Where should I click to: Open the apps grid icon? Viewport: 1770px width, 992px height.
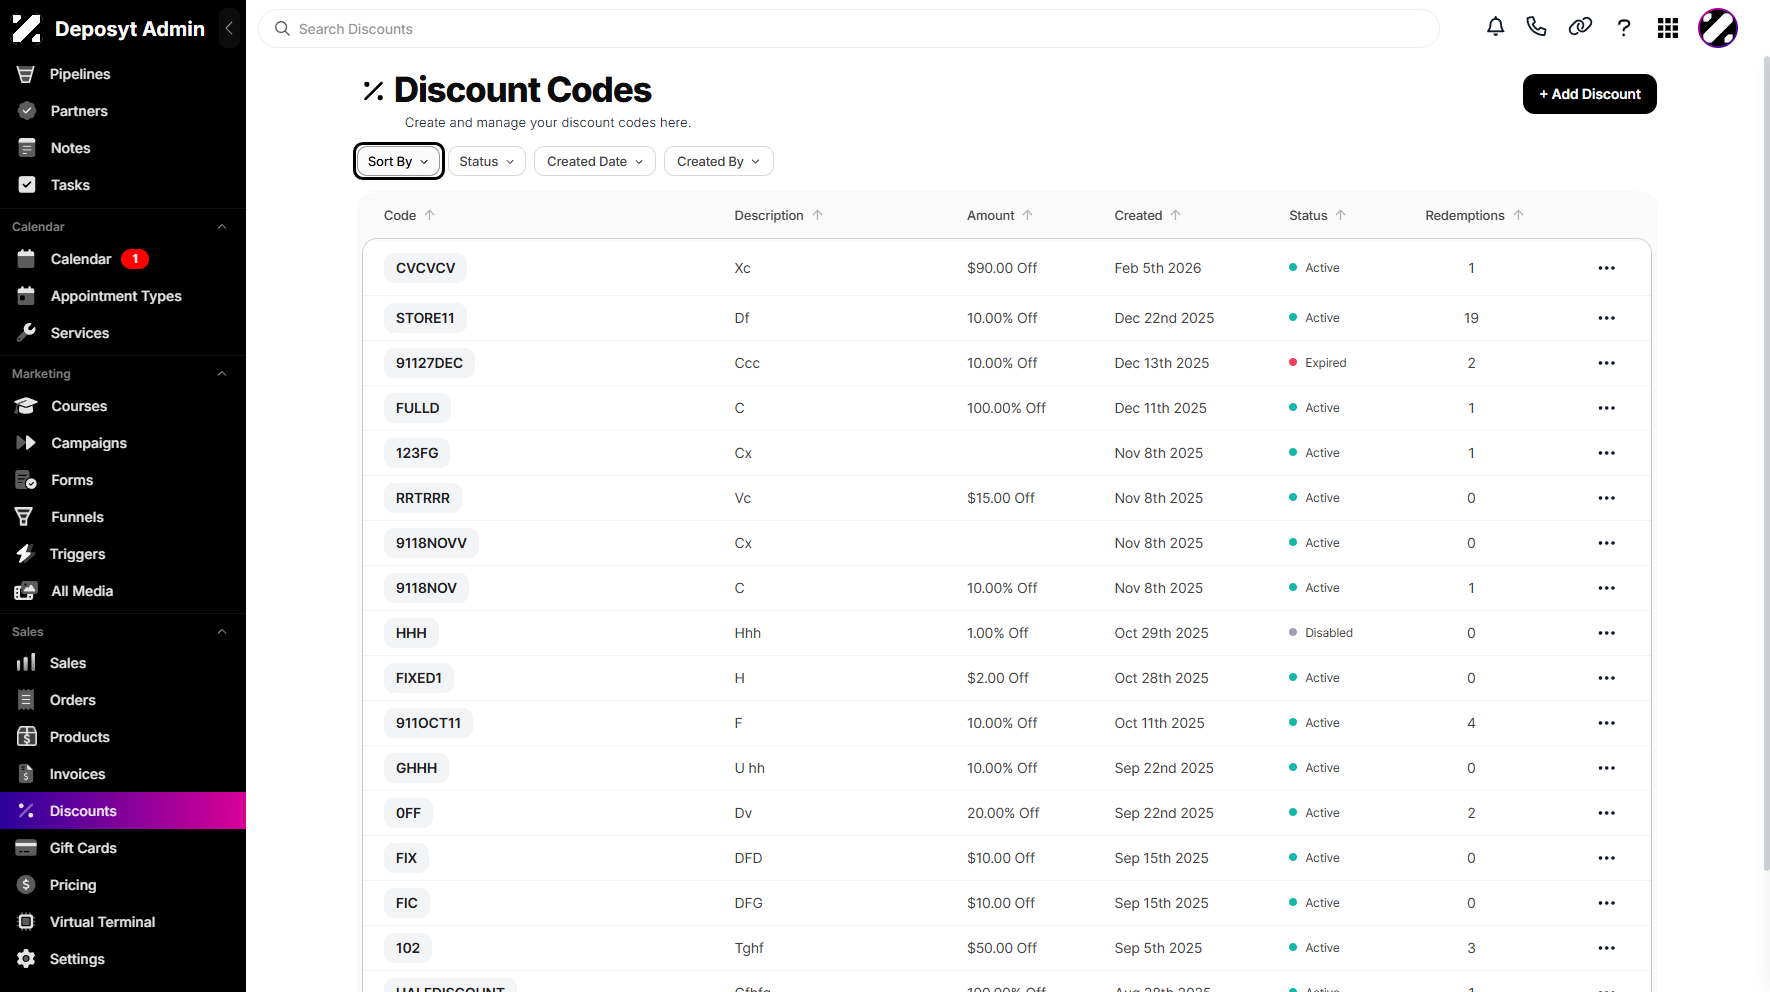[x=1668, y=28]
